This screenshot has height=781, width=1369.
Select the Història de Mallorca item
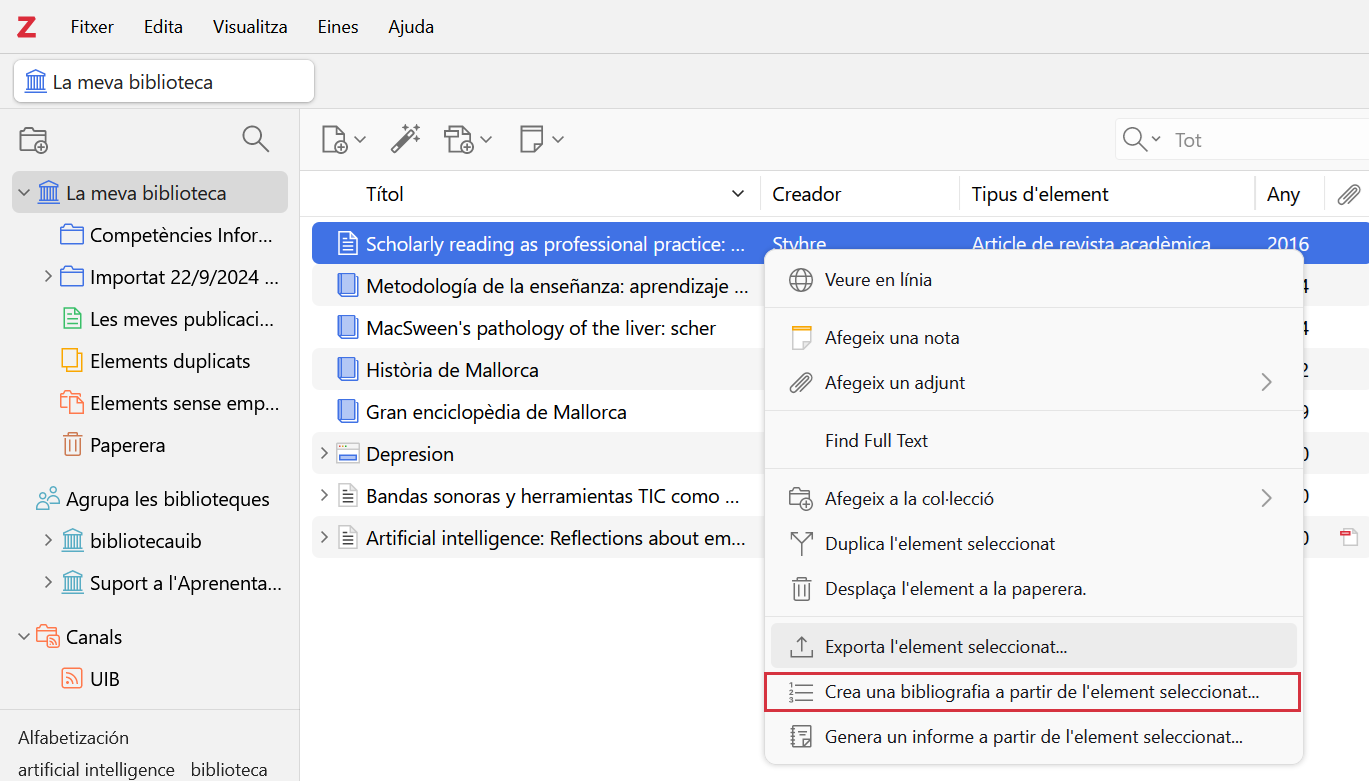tap(452, 370)
